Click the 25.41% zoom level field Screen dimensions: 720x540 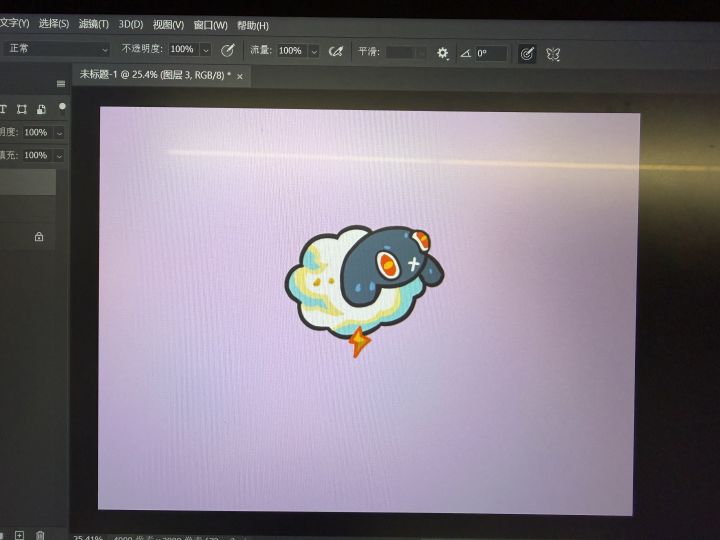[88, 537]
